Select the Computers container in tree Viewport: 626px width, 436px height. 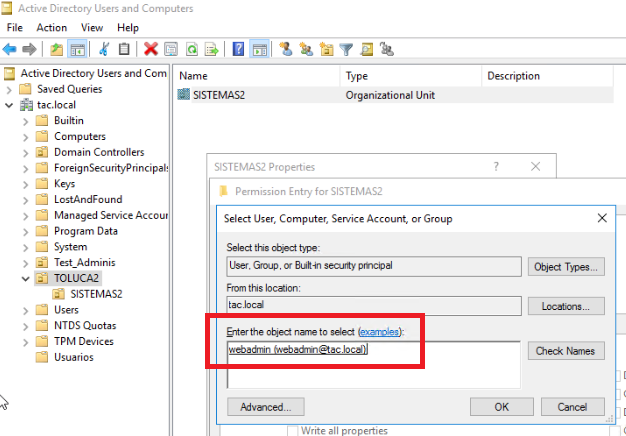coord(79,136)
